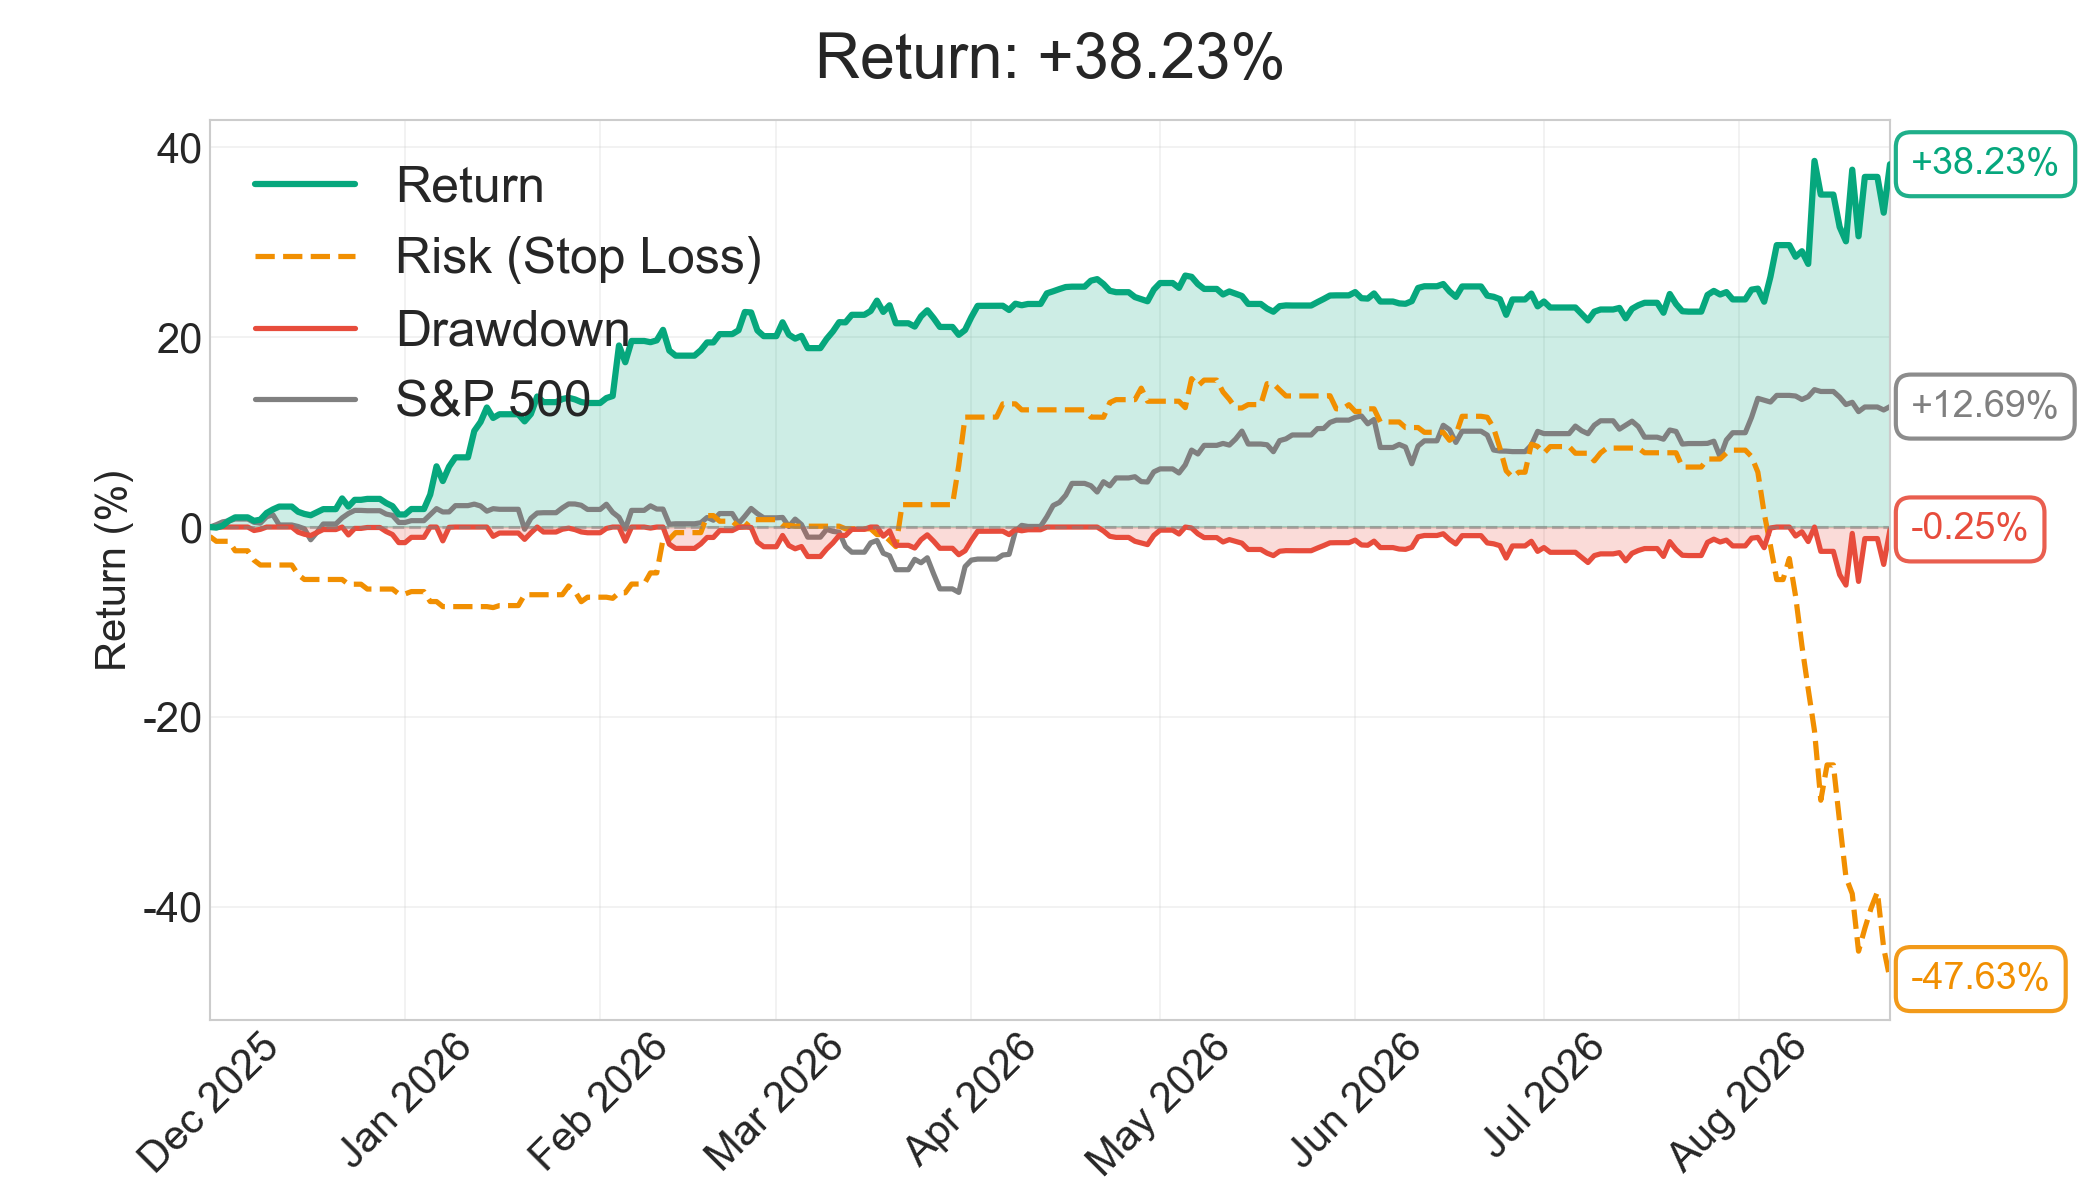Click the green Return legend line
This screenshot has height=1200, width=2100.
coord(305,184)
